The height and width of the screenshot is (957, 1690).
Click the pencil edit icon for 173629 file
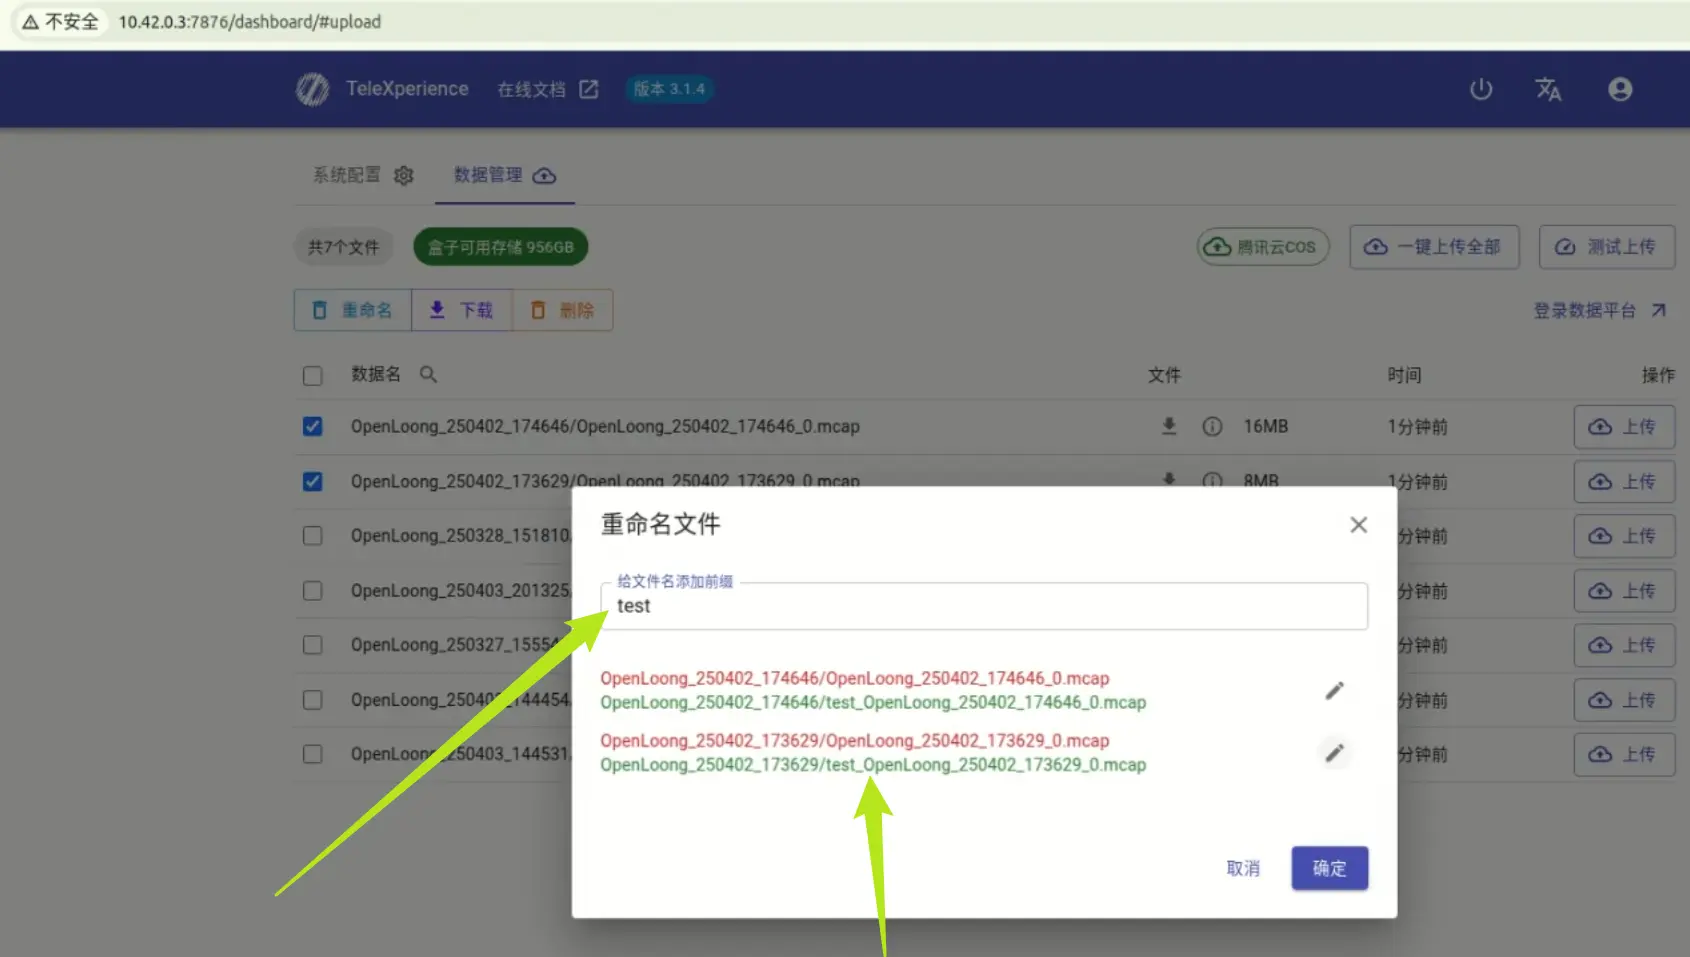pyautogui.click(x=1334, y=752)
